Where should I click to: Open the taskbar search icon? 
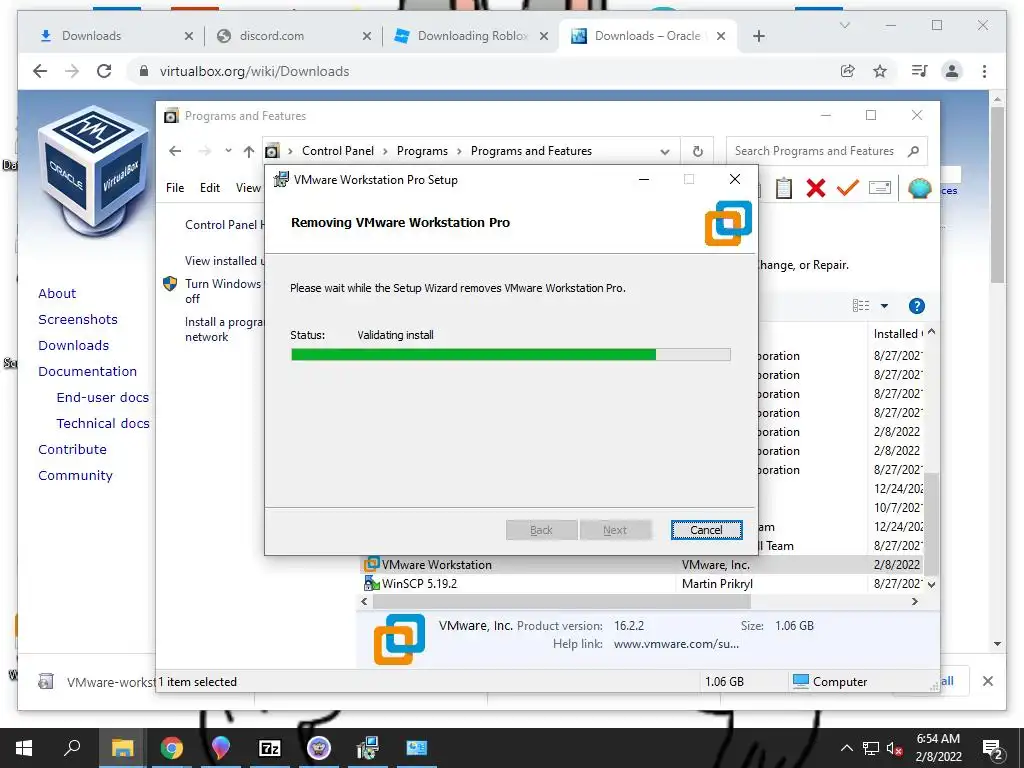pos(72,748)
